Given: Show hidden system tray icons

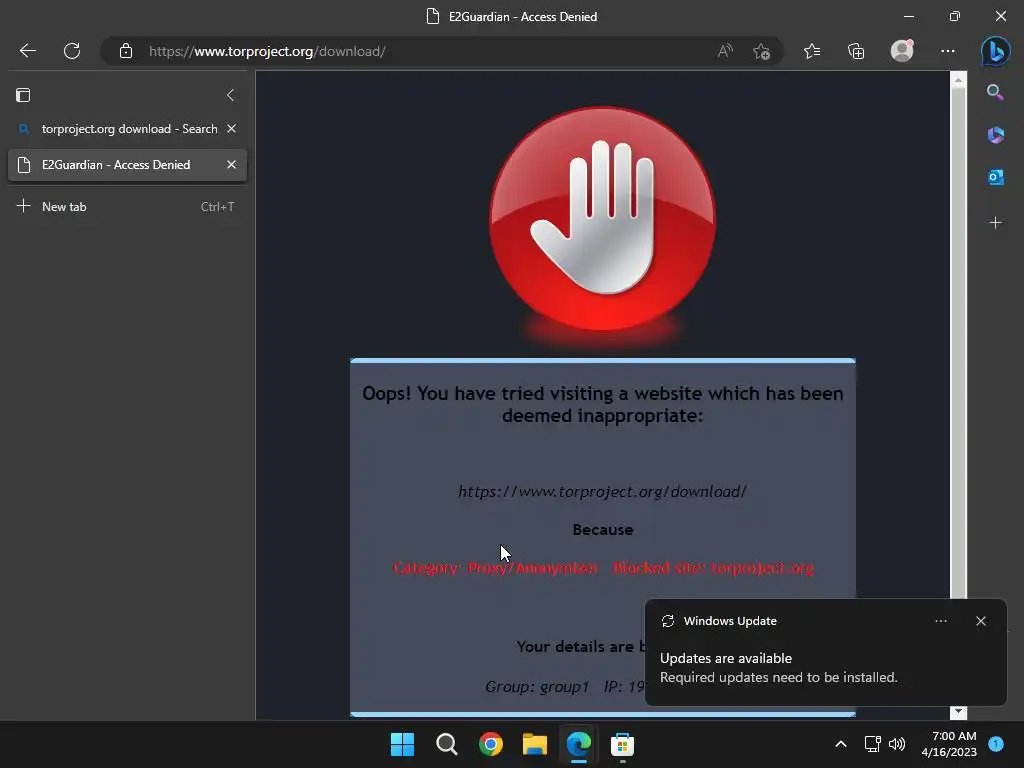Looking at the screenshot, I should coord(841,744).
